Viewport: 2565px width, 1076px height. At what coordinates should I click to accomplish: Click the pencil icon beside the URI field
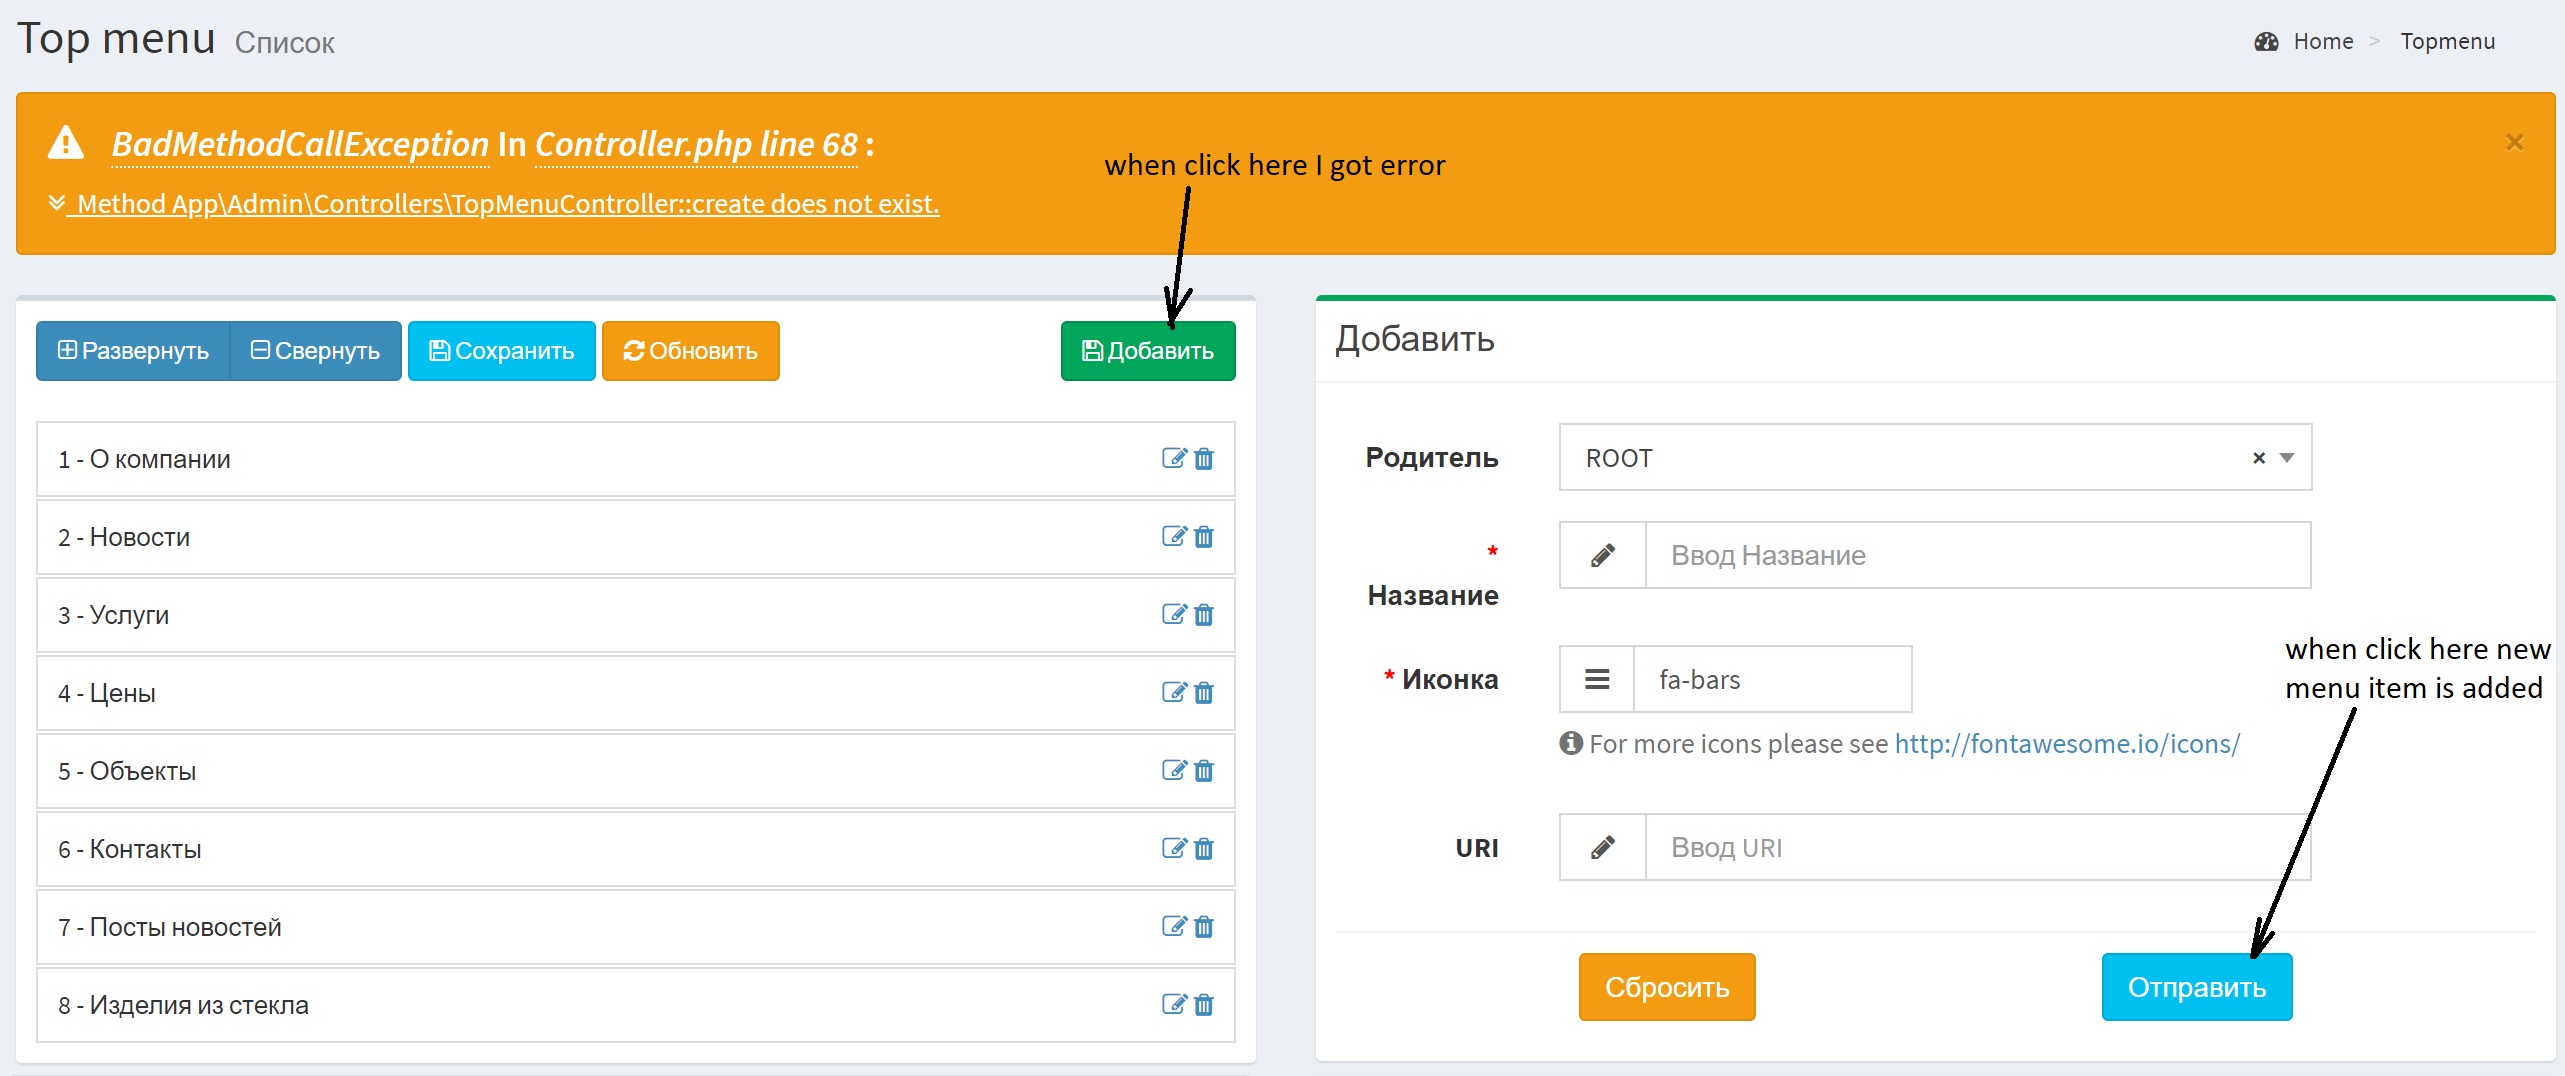tap(1601, 847)
